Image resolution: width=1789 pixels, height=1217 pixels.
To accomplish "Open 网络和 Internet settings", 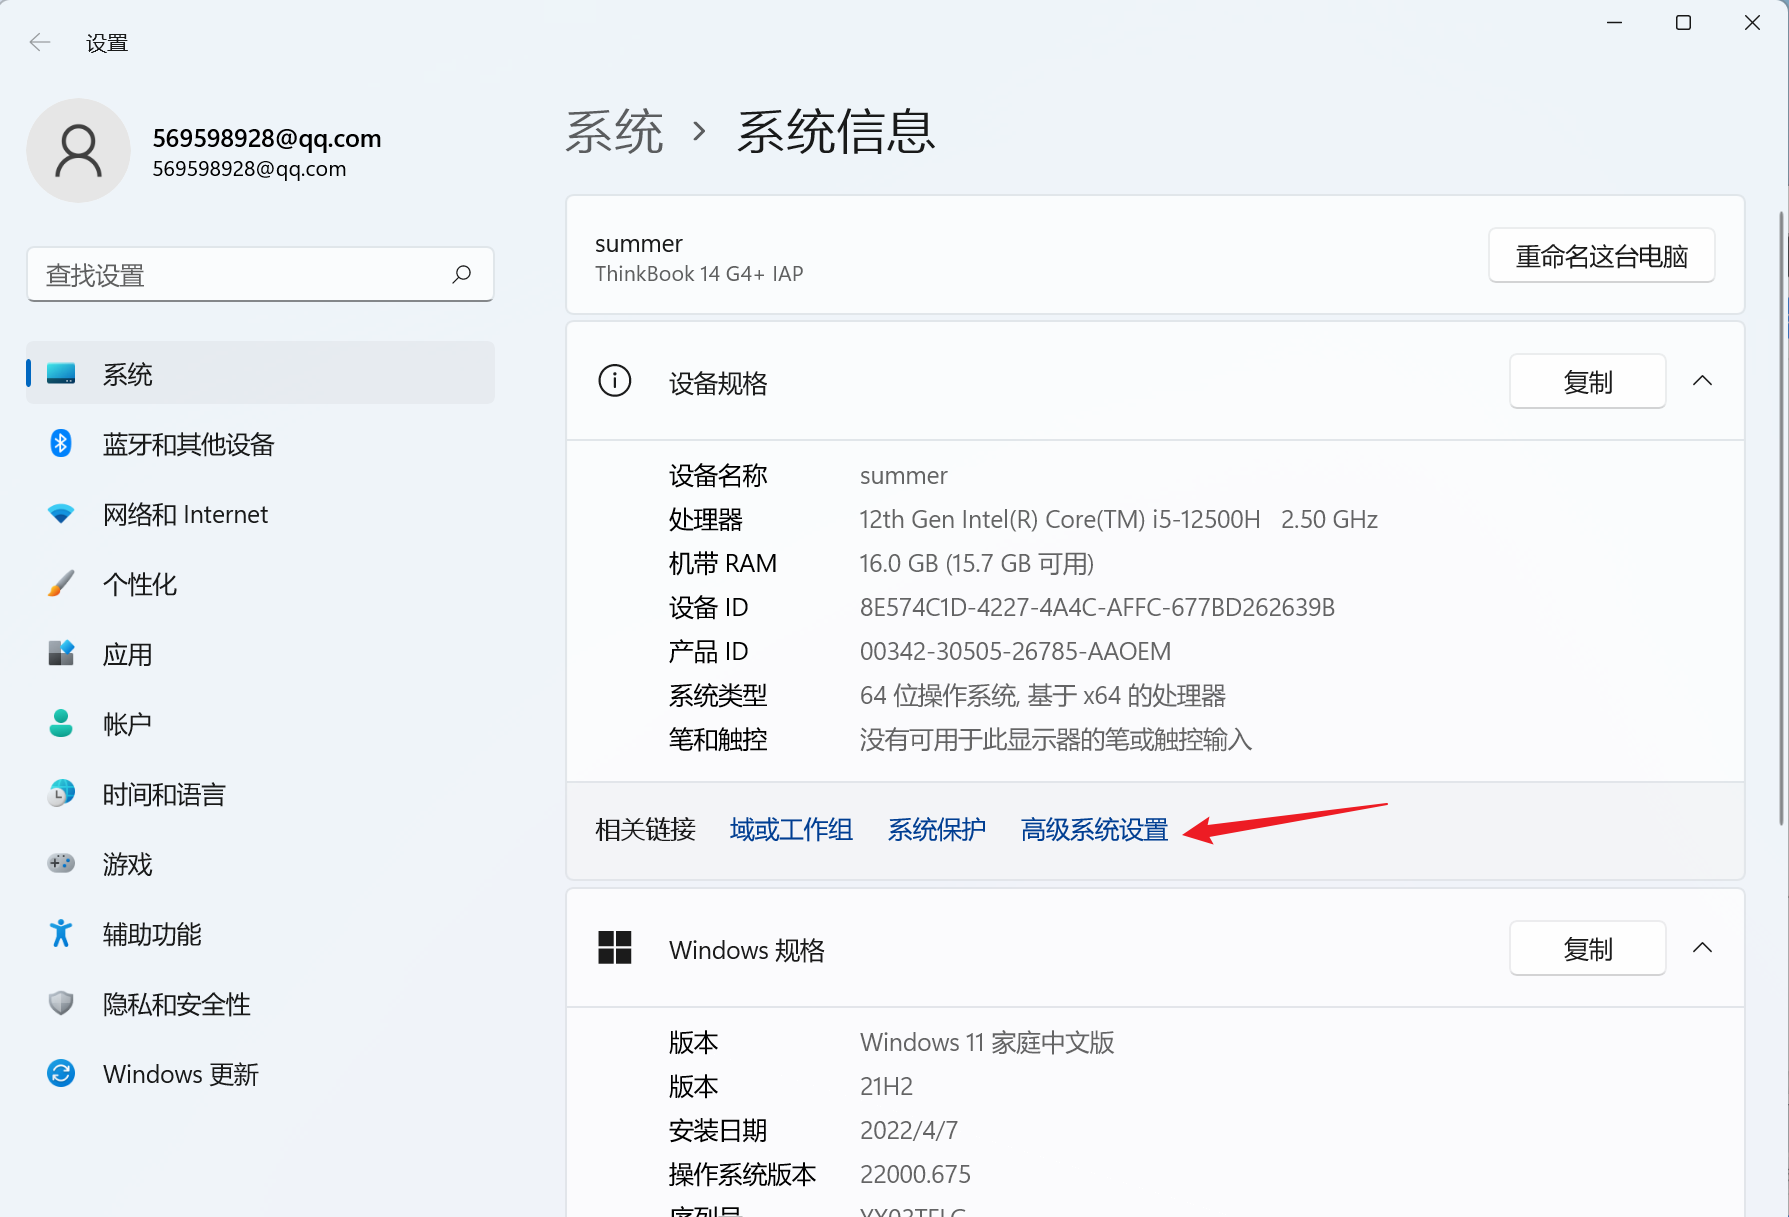I will pos(260,514).
